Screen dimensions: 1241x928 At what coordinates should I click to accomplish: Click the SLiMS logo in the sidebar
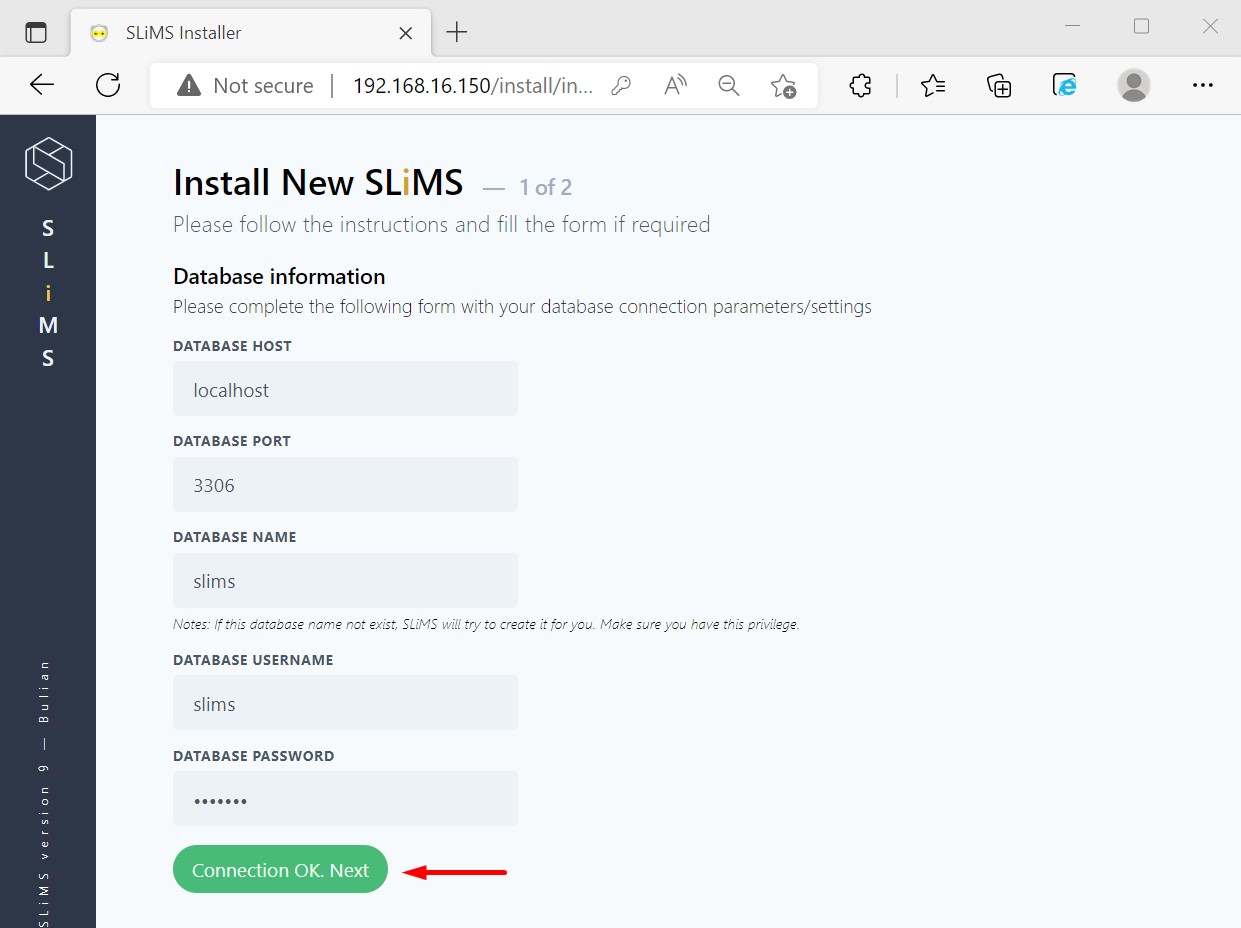[x=48, y=164]
